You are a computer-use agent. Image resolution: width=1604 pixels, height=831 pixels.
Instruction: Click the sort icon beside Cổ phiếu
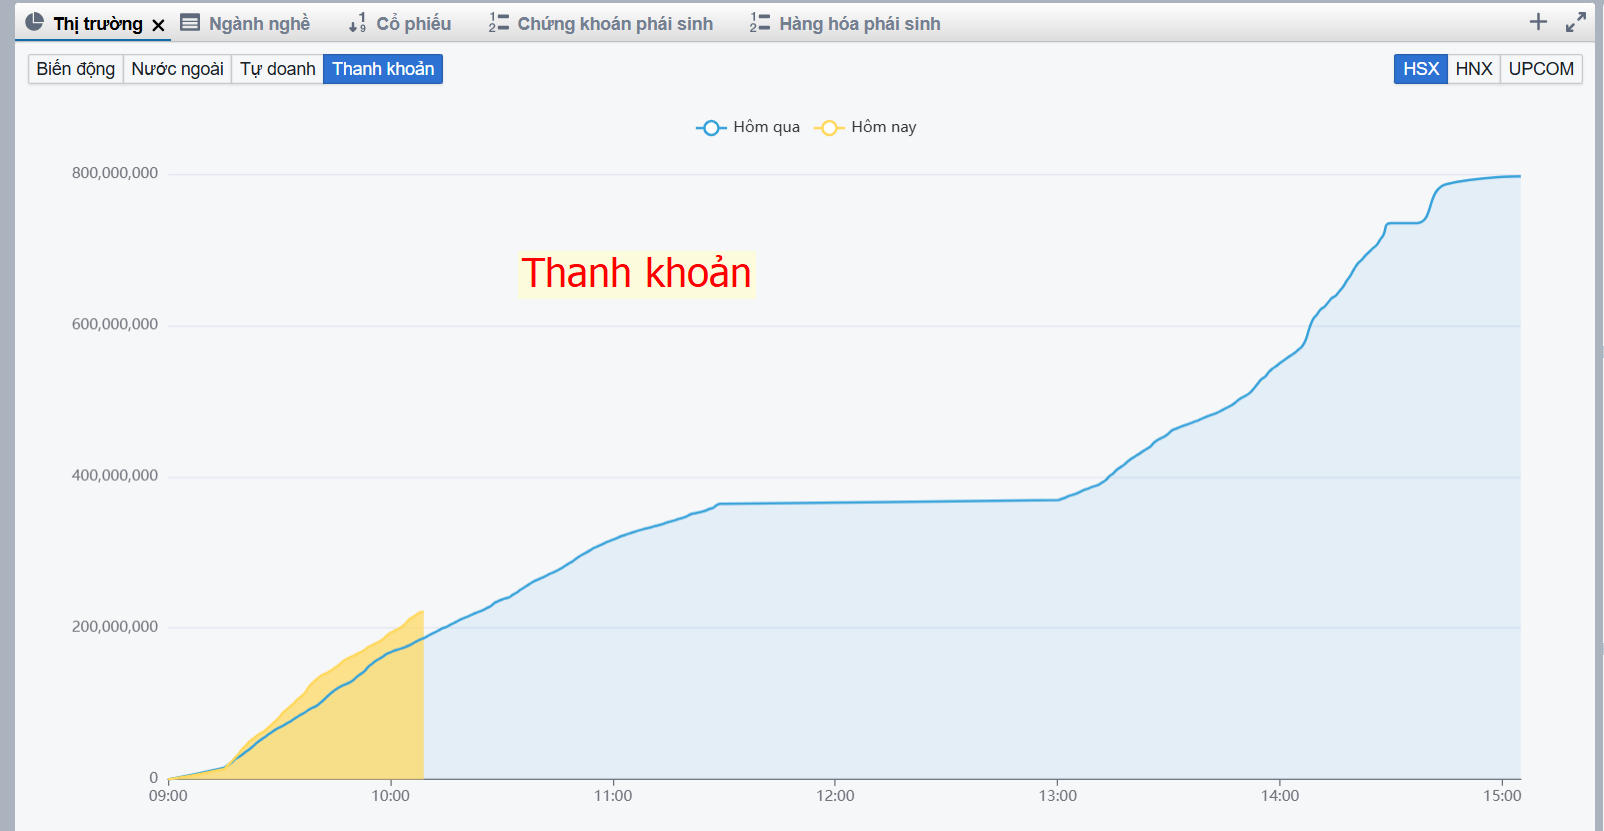357,23
